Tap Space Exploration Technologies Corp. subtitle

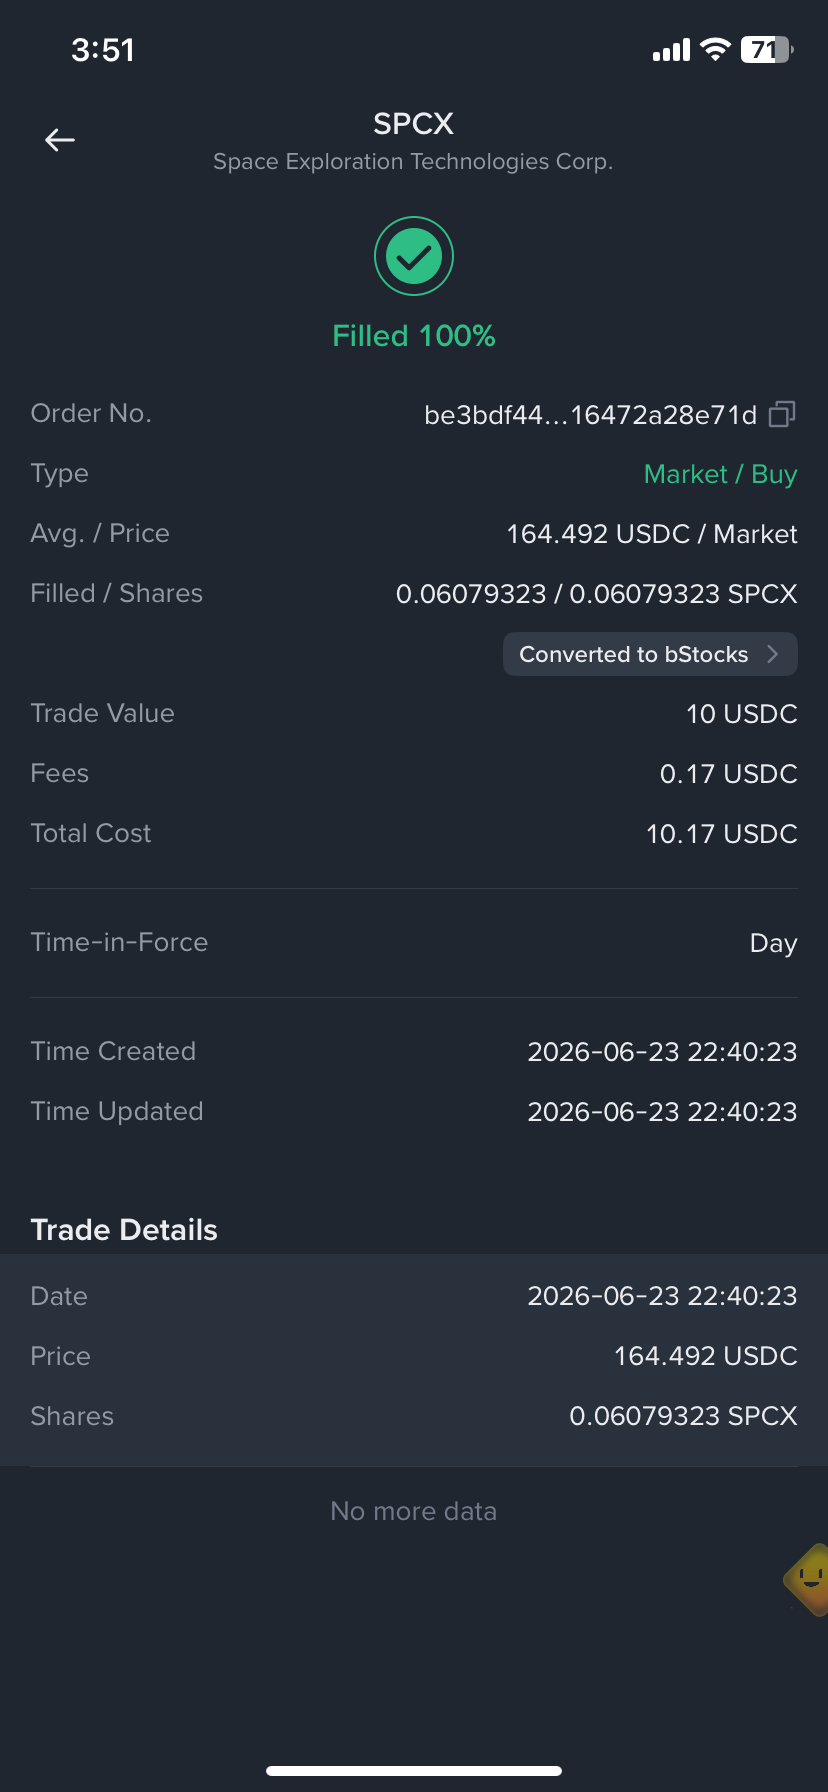click(413, 162)
